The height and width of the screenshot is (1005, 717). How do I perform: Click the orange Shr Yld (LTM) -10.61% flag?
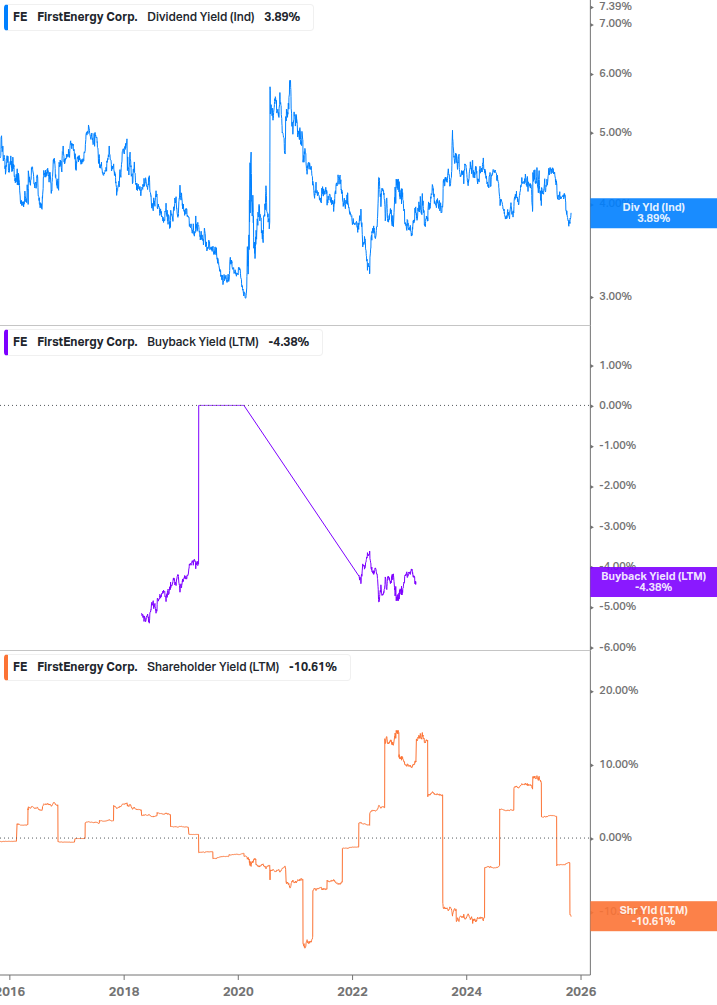654,916
